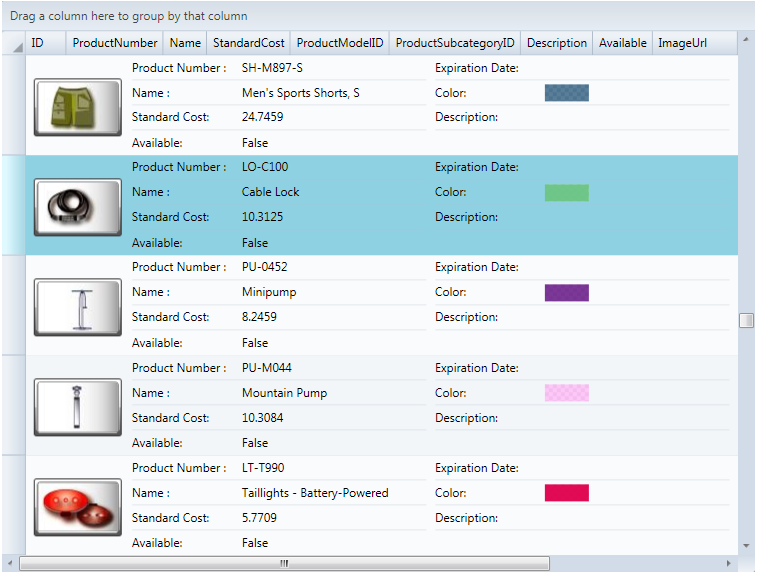Select the Taillights product thumbnail
Screen dimensions: 757x575
point(77,506)
